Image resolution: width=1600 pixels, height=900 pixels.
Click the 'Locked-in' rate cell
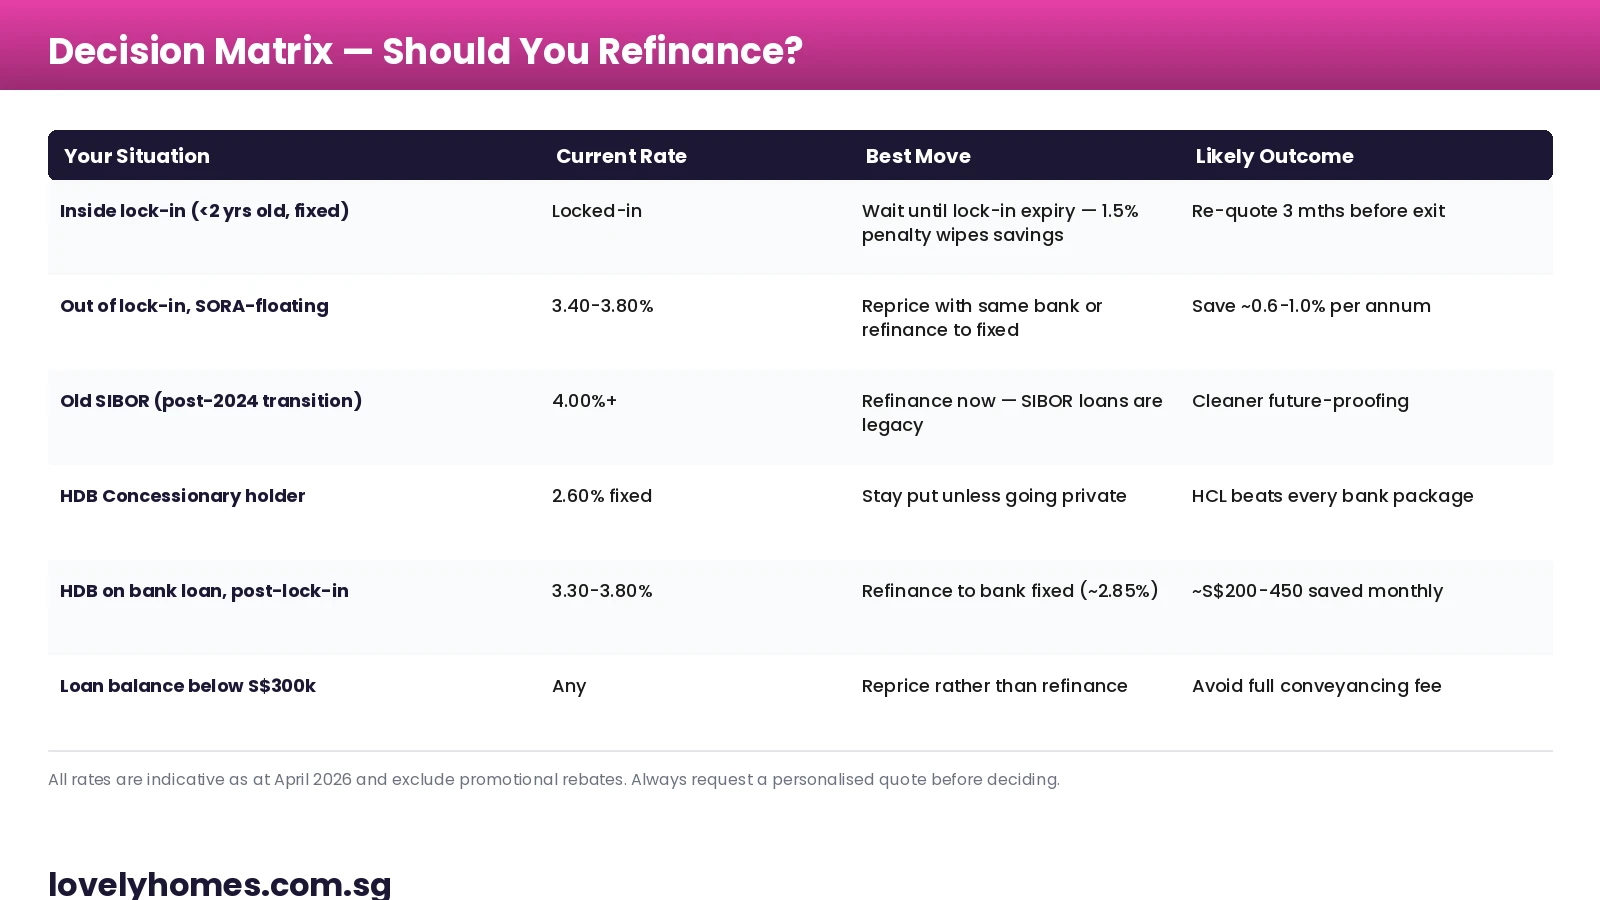(597, 211)
